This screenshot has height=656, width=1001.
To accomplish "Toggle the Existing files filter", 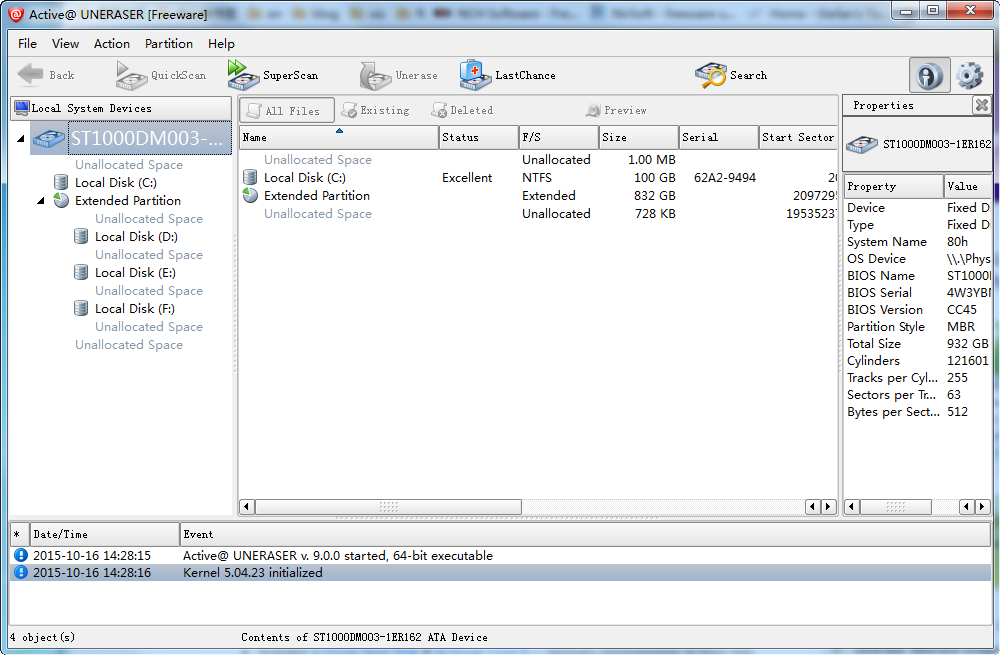I will (375, 111).
